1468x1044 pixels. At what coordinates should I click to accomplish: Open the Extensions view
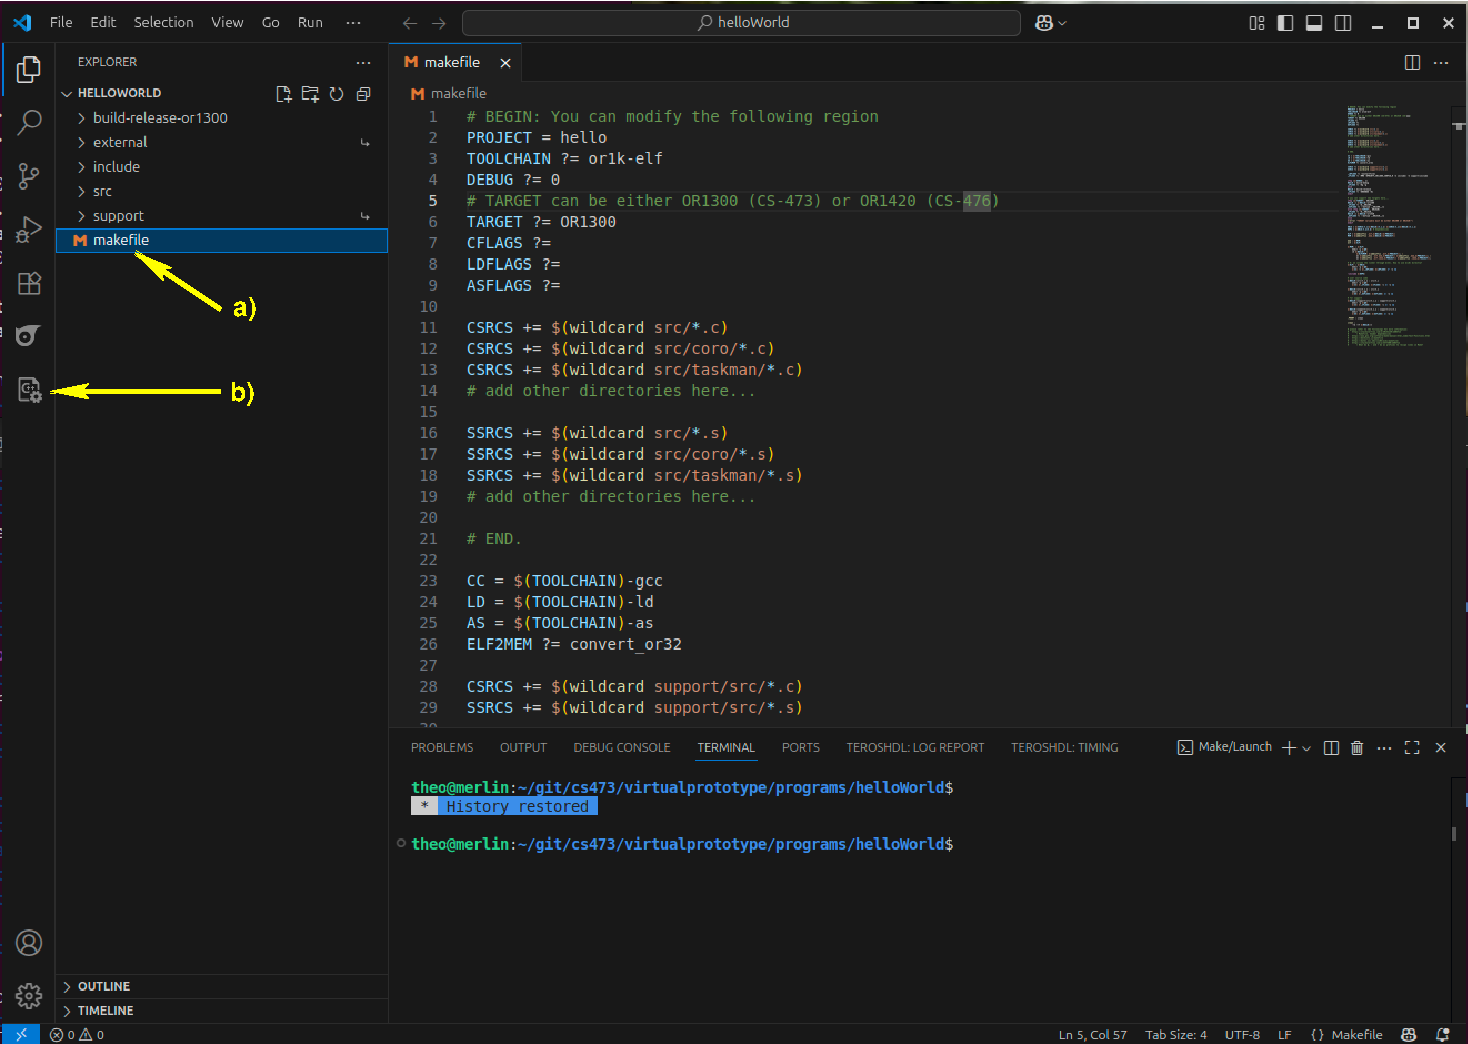pyautogui.click(x=29, y=283)
